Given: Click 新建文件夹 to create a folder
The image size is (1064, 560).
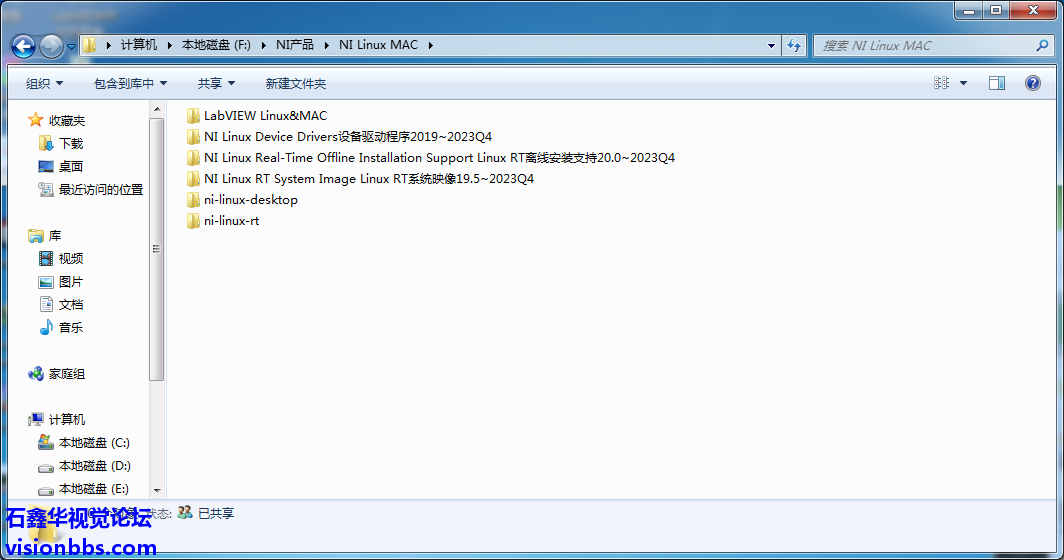Looking at the screenshot, I should pos(295,83).
